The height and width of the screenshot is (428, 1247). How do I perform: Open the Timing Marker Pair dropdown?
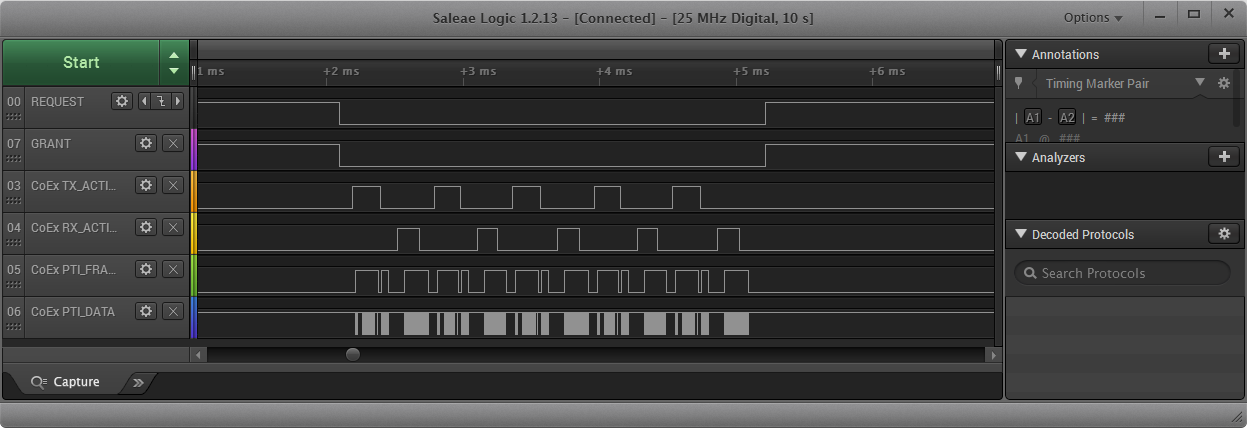point(1199,83)
